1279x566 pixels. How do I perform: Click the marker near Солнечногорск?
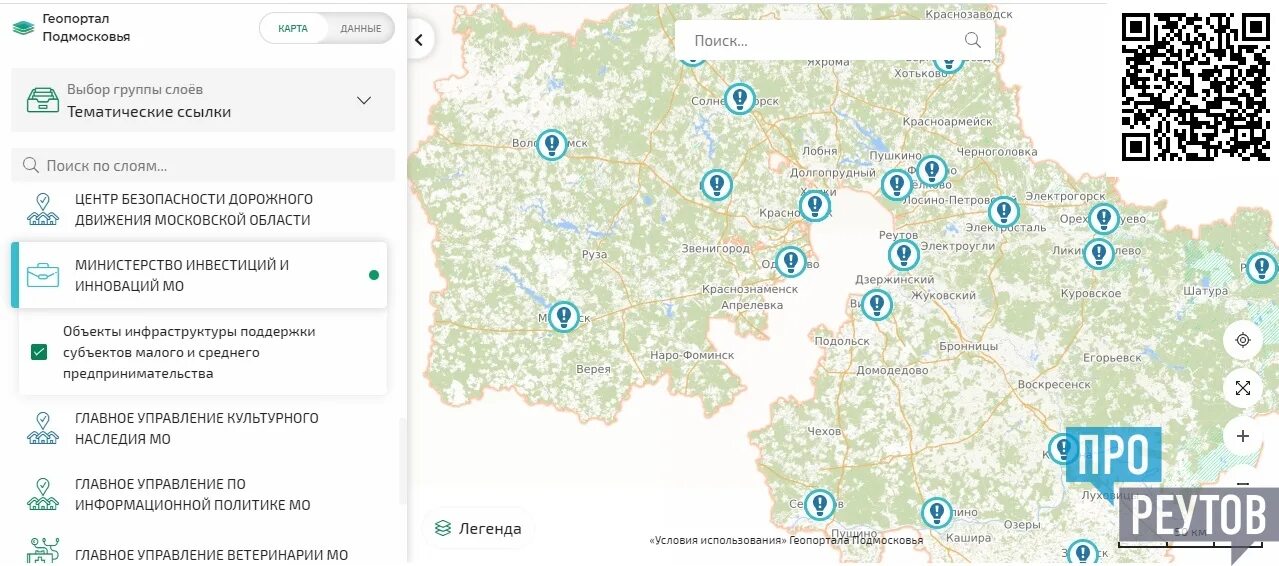click(740, 99)
